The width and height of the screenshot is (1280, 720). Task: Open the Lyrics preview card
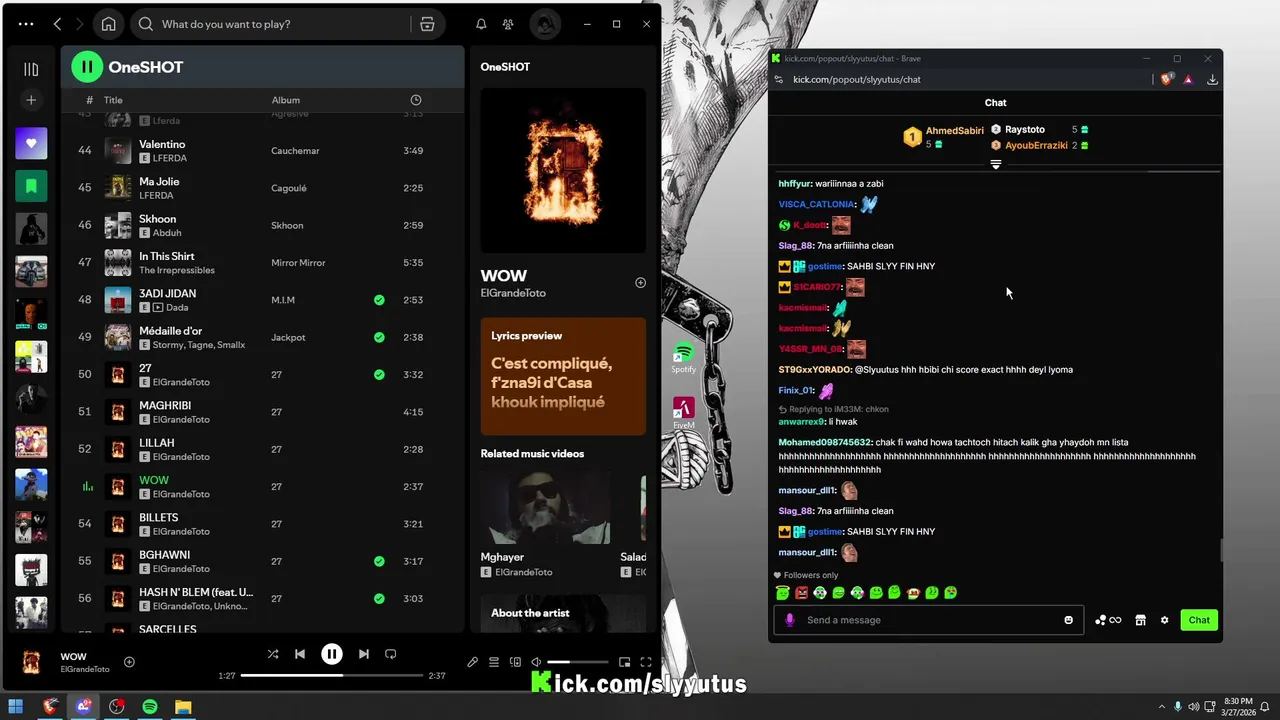[x=563, y=376]
